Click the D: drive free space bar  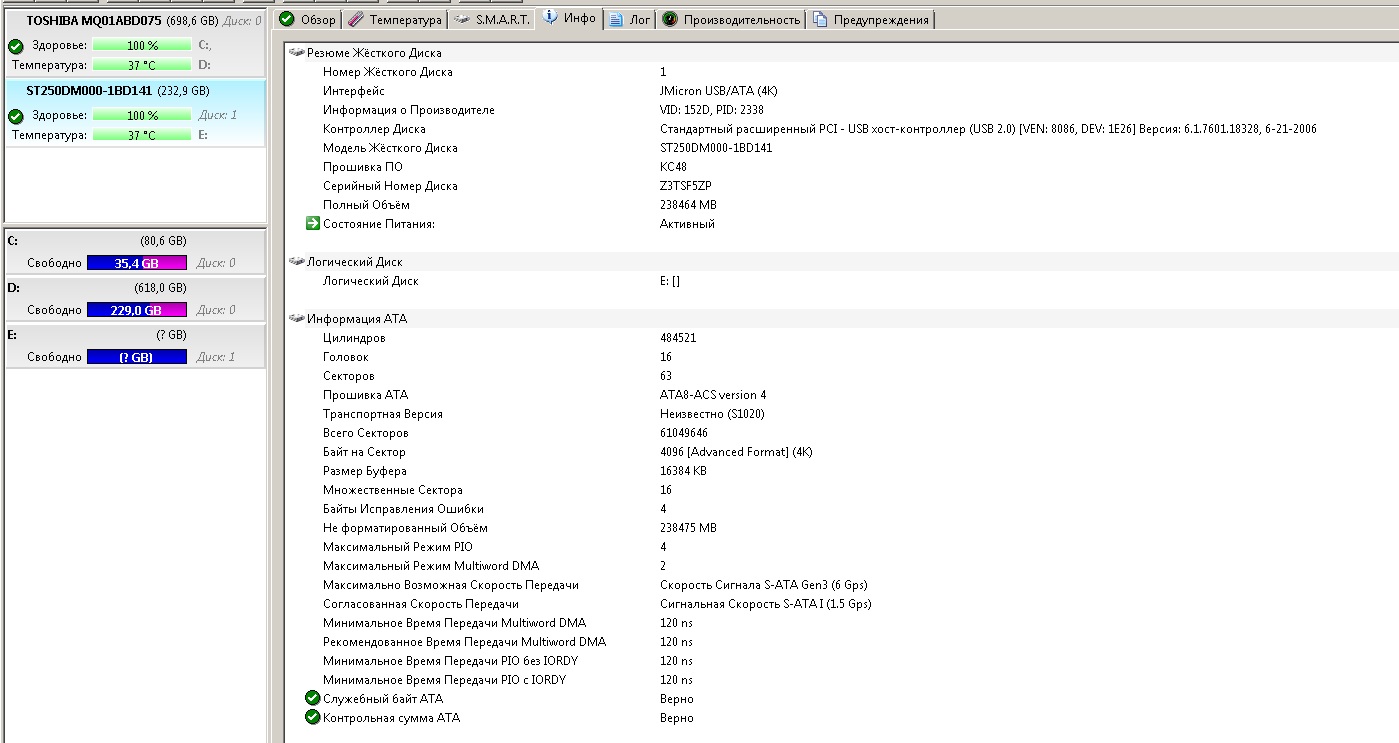(136, 310)
